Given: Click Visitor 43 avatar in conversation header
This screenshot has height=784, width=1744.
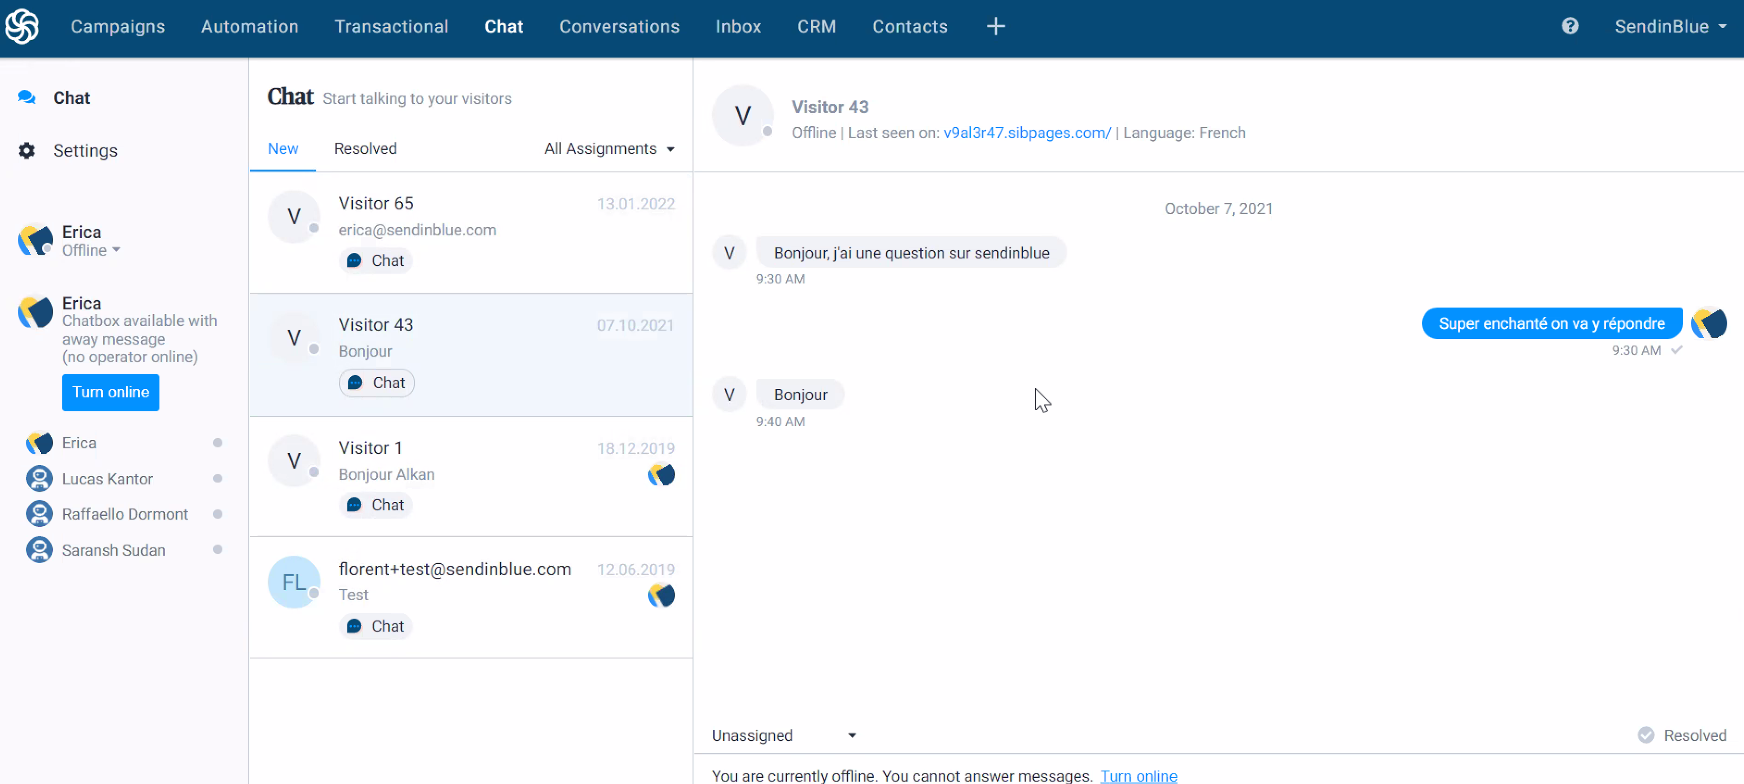Looking at the screenshot, I should [x=743, y=116].
